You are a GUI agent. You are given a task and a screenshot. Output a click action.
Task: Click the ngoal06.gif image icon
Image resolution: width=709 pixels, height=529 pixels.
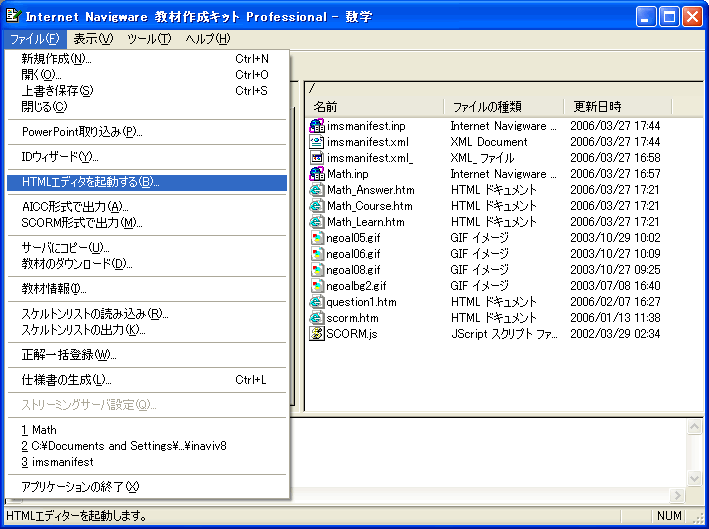tap(317, 254)
